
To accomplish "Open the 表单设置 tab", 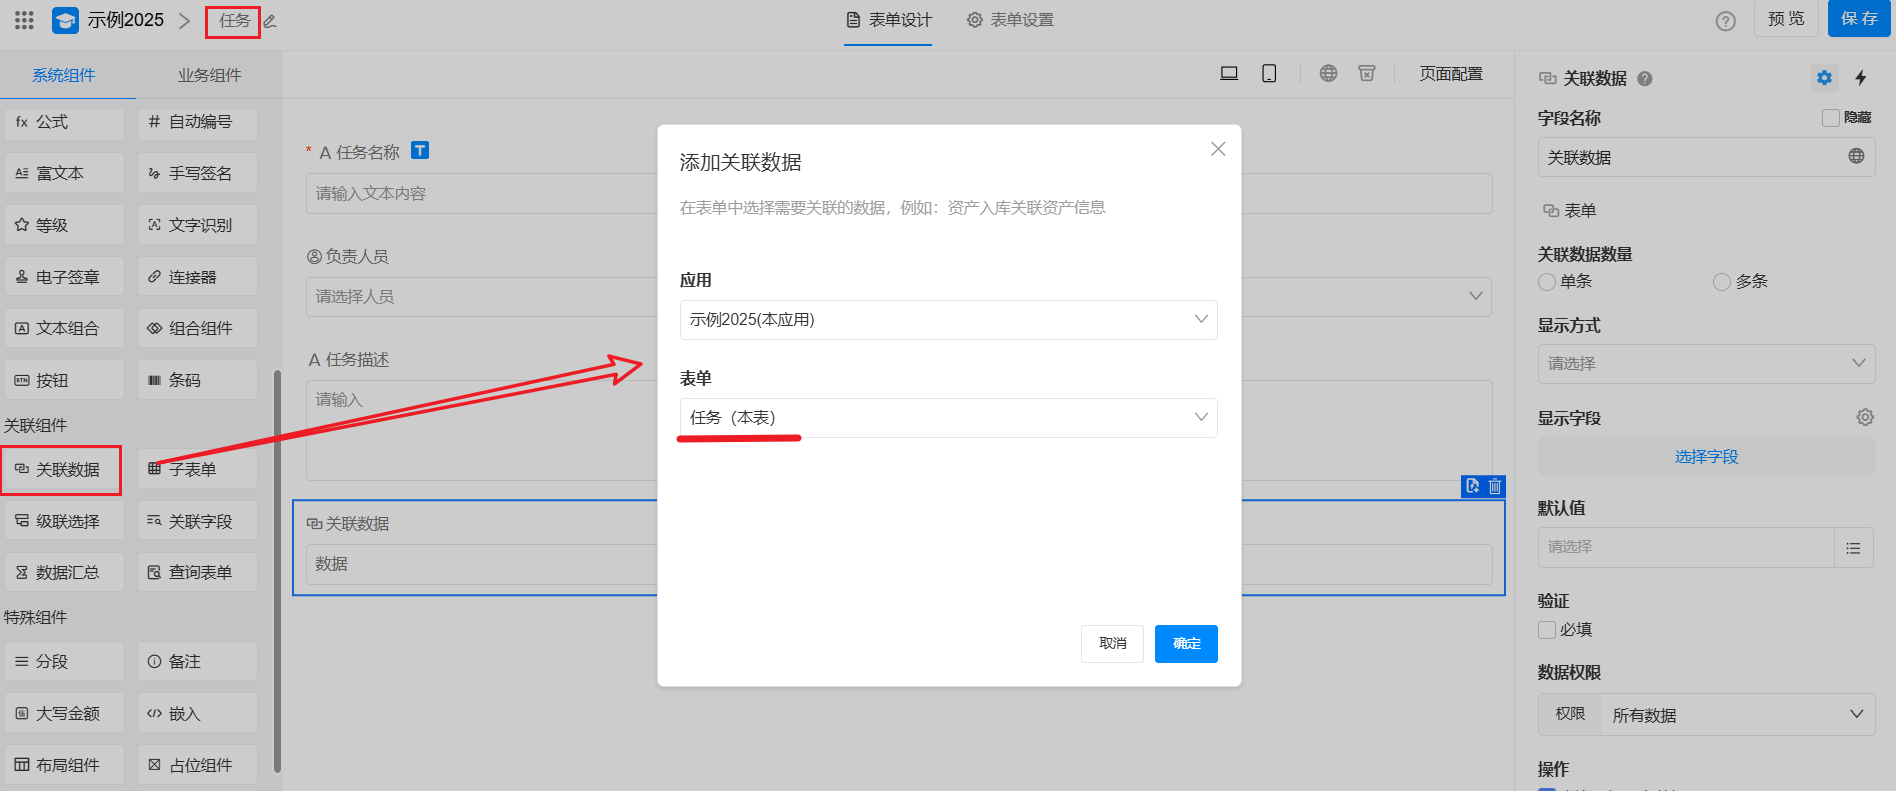I will click(1010, 20).
